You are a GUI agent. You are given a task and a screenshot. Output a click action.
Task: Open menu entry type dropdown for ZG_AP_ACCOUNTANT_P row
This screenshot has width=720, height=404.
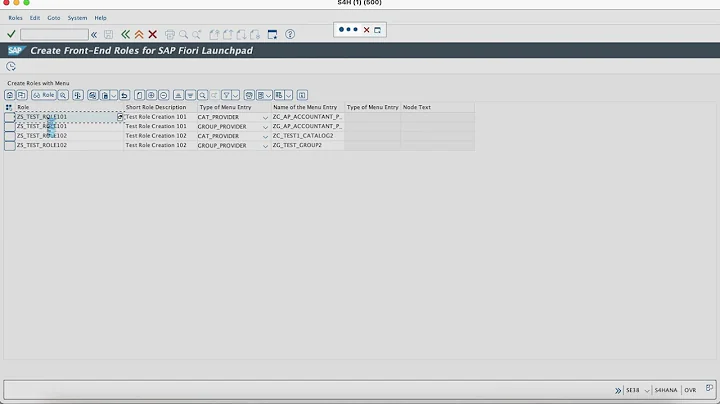265,127
